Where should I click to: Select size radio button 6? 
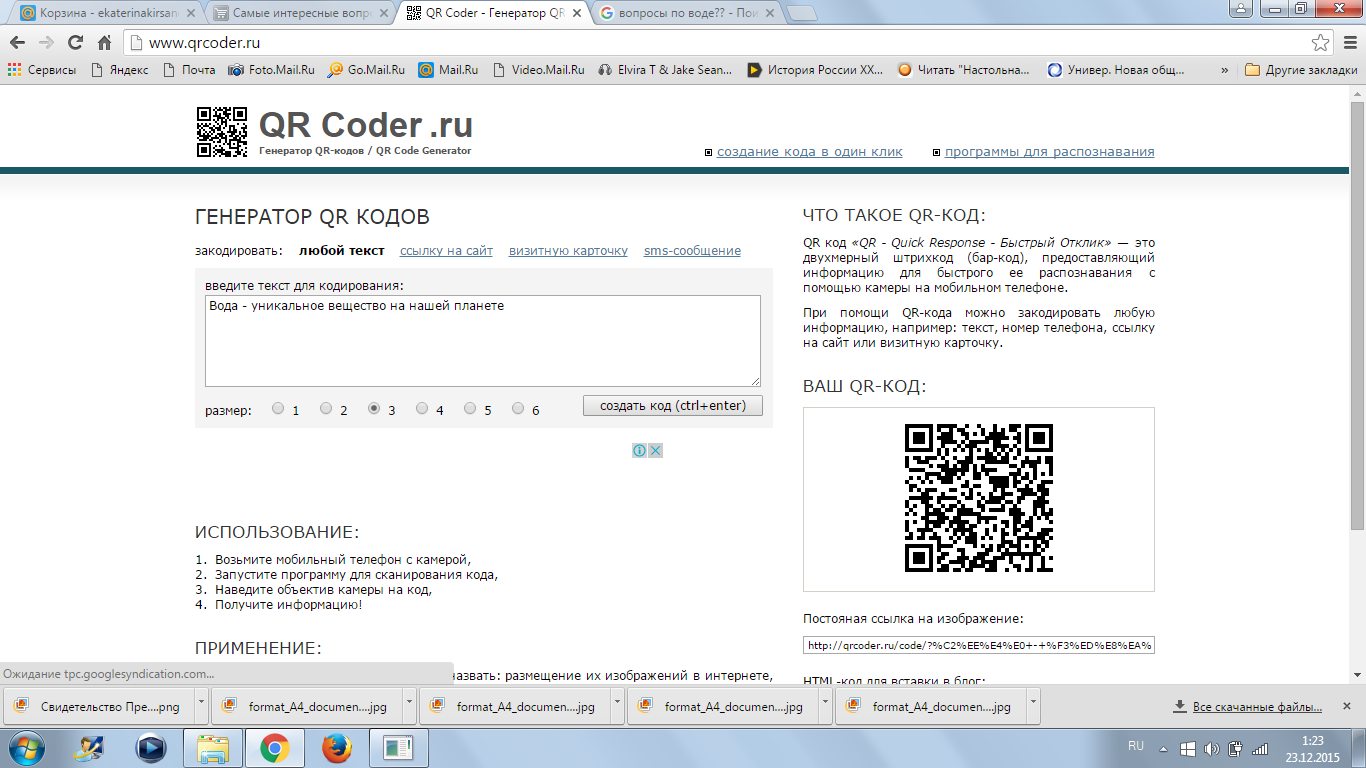[x=518, y=409]
